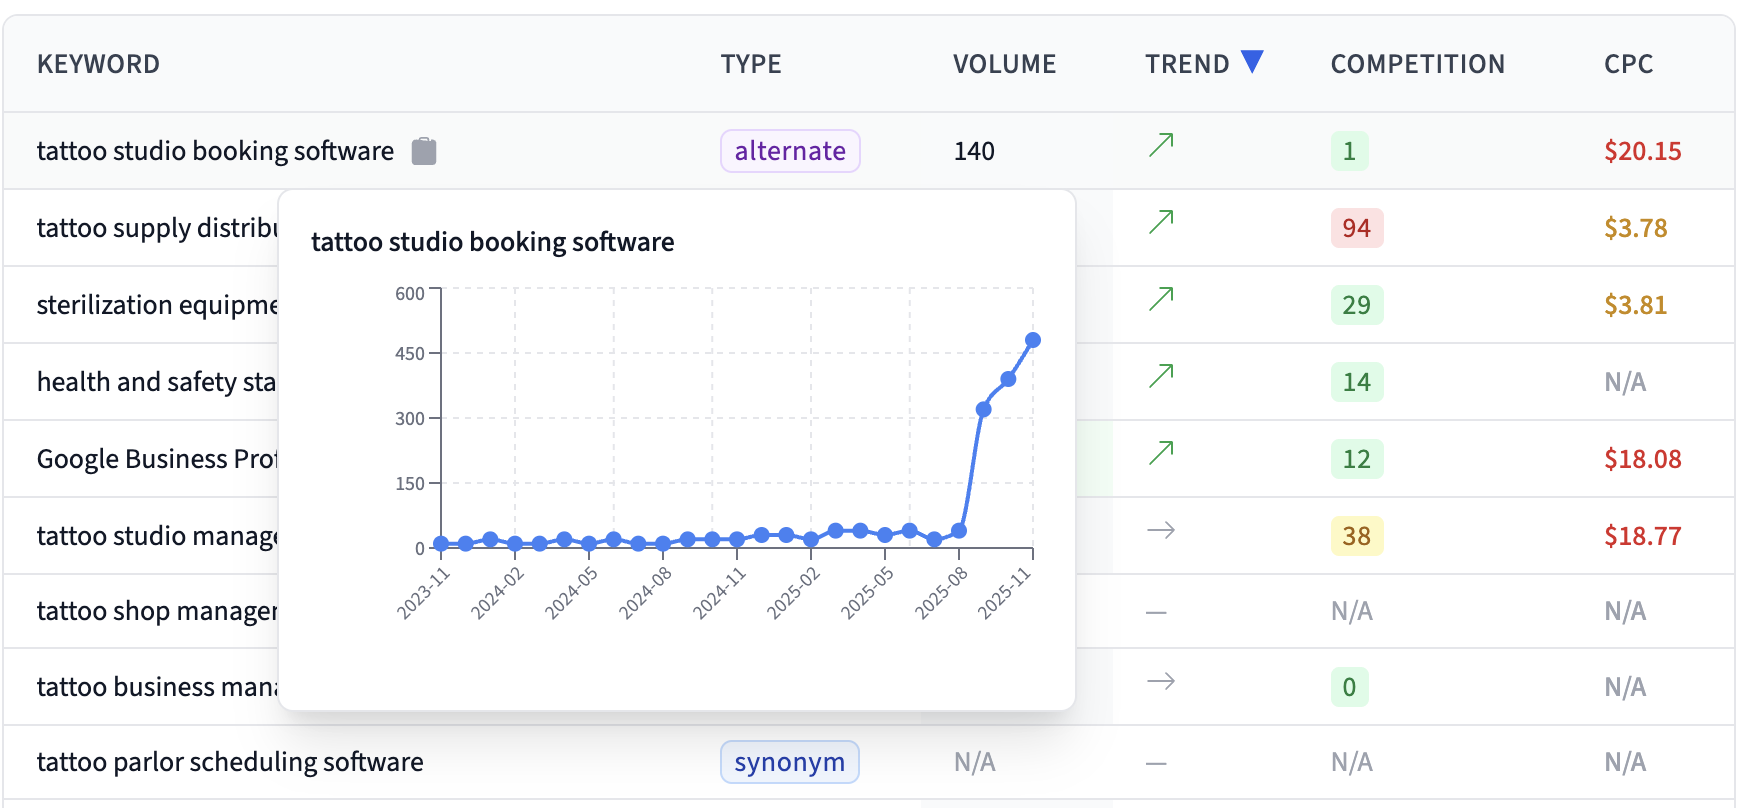Screen dimensions: 1742x808
Task: Click the flat trend arrow beside competition 38
Action: (x=1161, y=530)
